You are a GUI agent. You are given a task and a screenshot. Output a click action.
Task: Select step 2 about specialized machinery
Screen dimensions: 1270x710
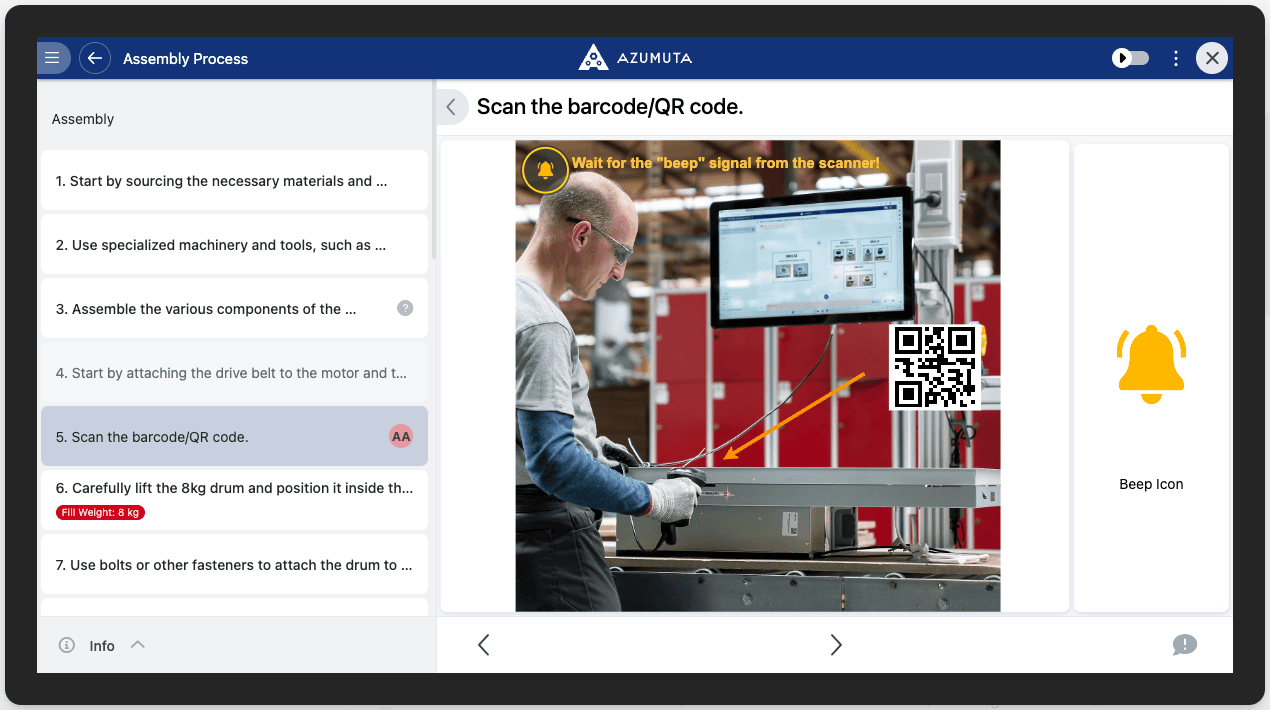coord(221,245)
